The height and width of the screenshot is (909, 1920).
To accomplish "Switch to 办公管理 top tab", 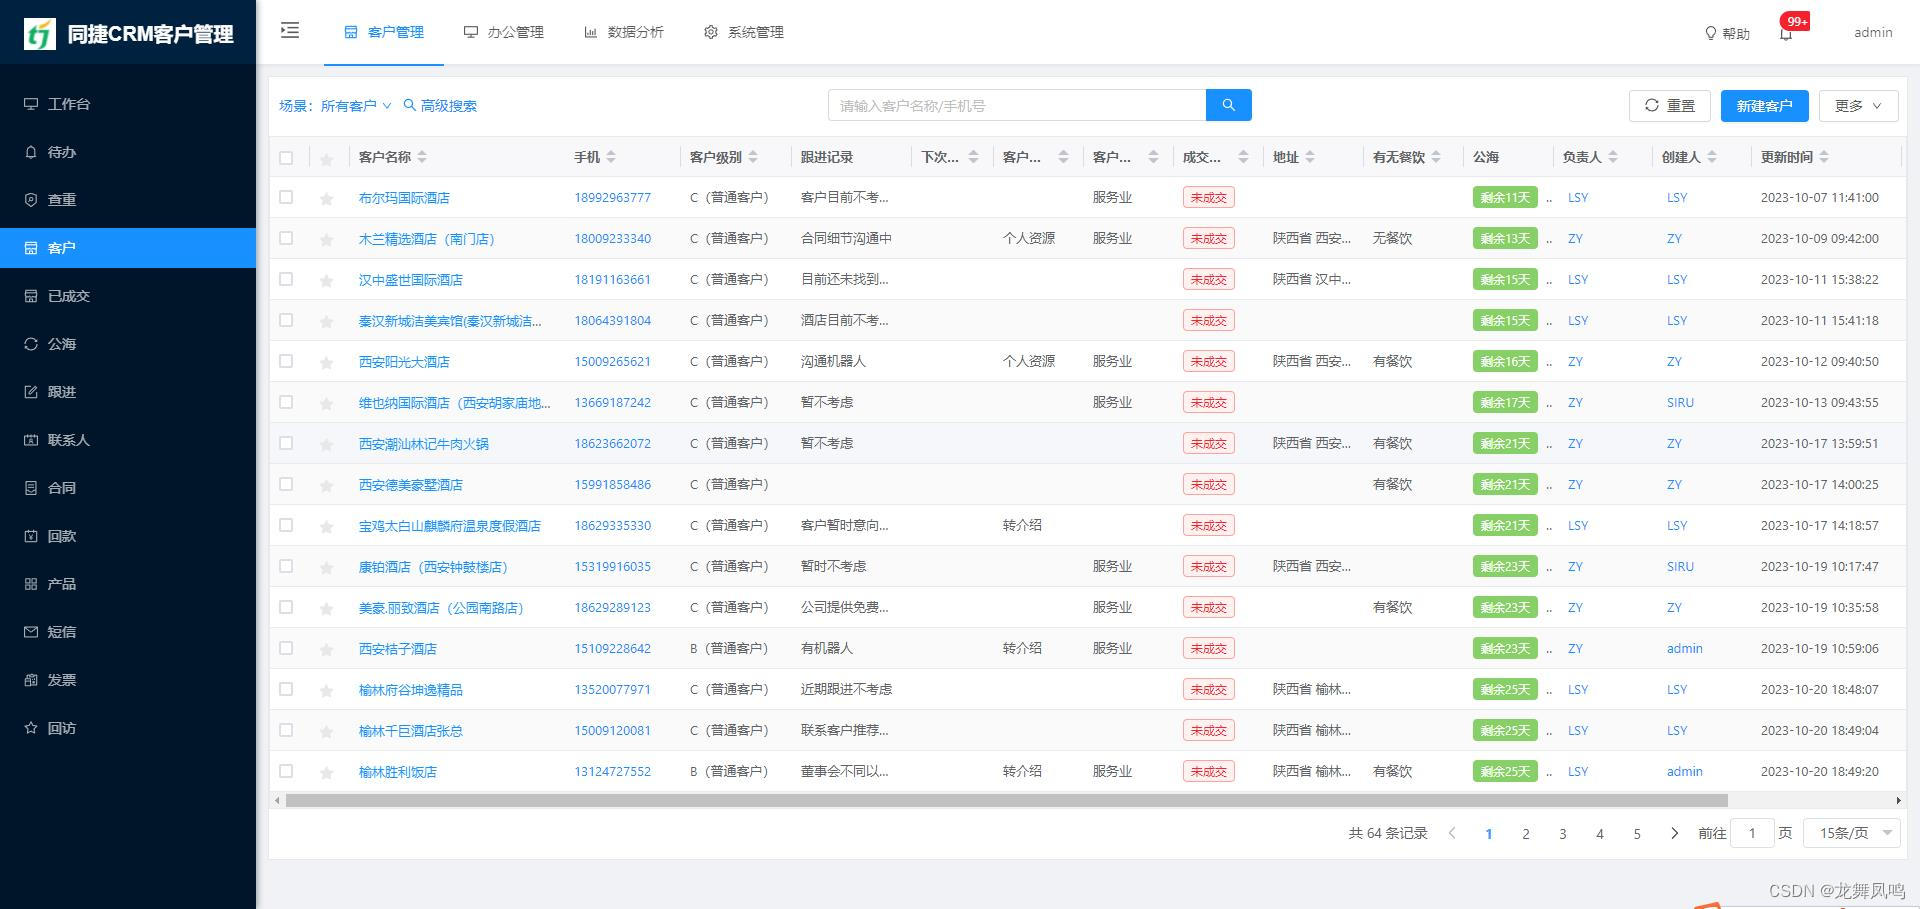I will pyautogui.click(x=504, y=32).
